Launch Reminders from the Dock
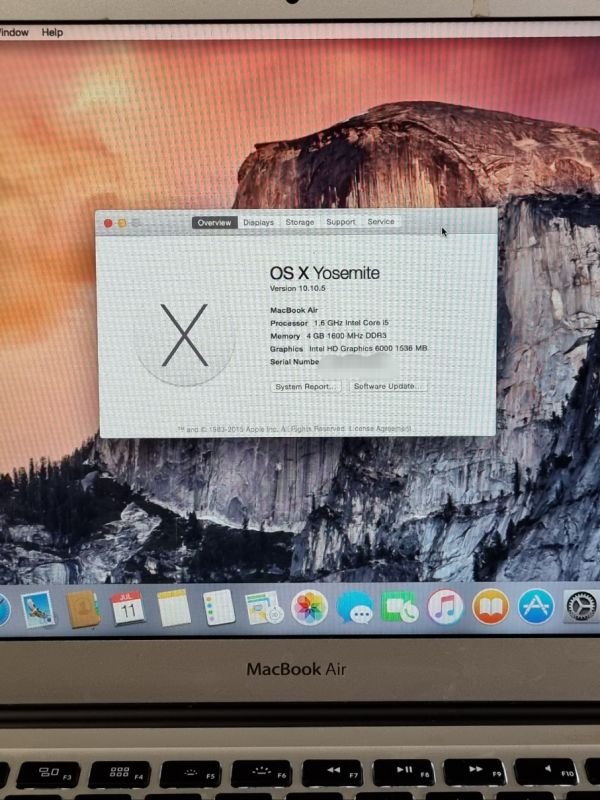The image size is (600, 800). point(219,608)
